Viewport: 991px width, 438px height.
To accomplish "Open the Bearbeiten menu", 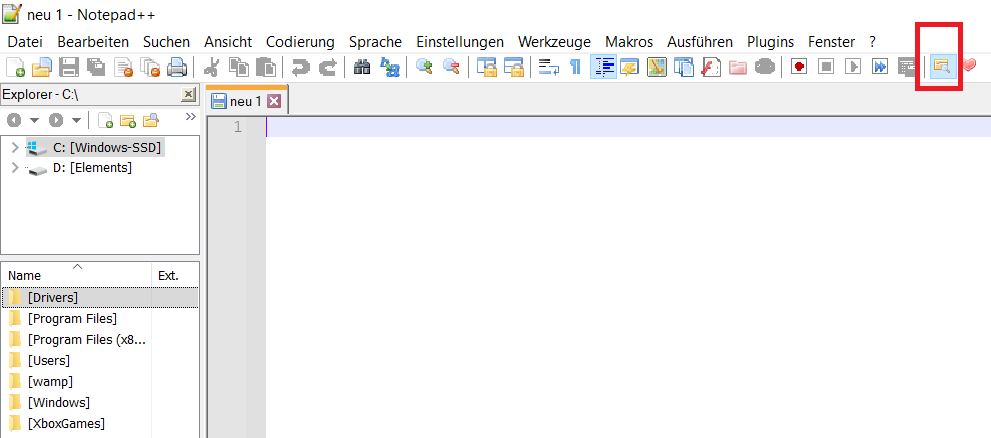I will coord(93,42).
